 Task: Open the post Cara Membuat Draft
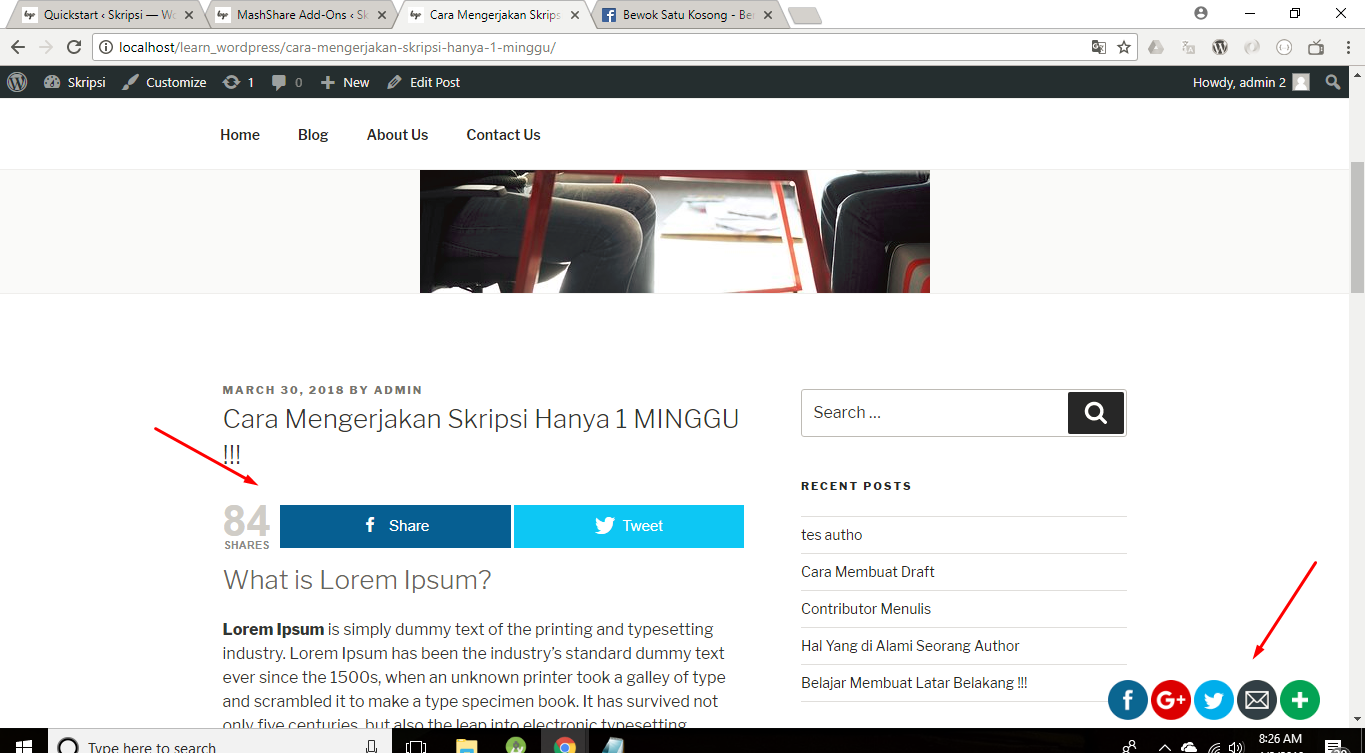pos(867,571)
